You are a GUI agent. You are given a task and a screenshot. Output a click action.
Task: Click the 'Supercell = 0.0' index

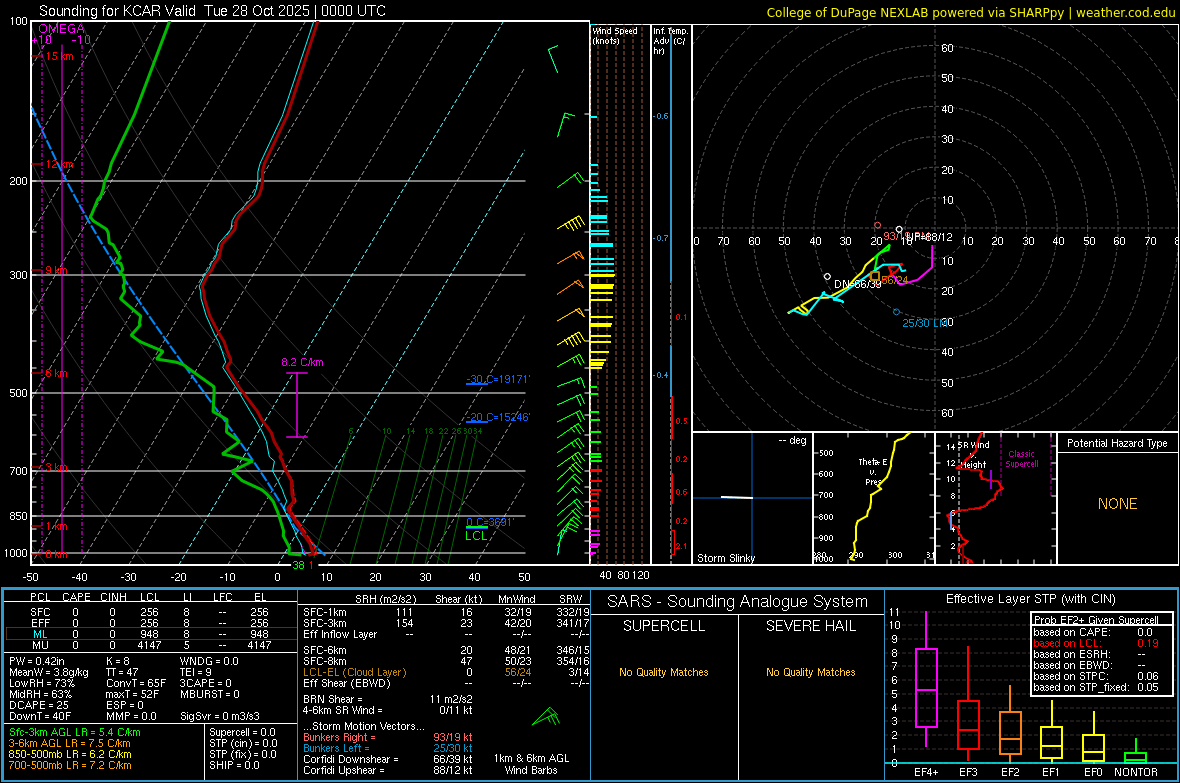pyautogui.click(x=242, y=732)
